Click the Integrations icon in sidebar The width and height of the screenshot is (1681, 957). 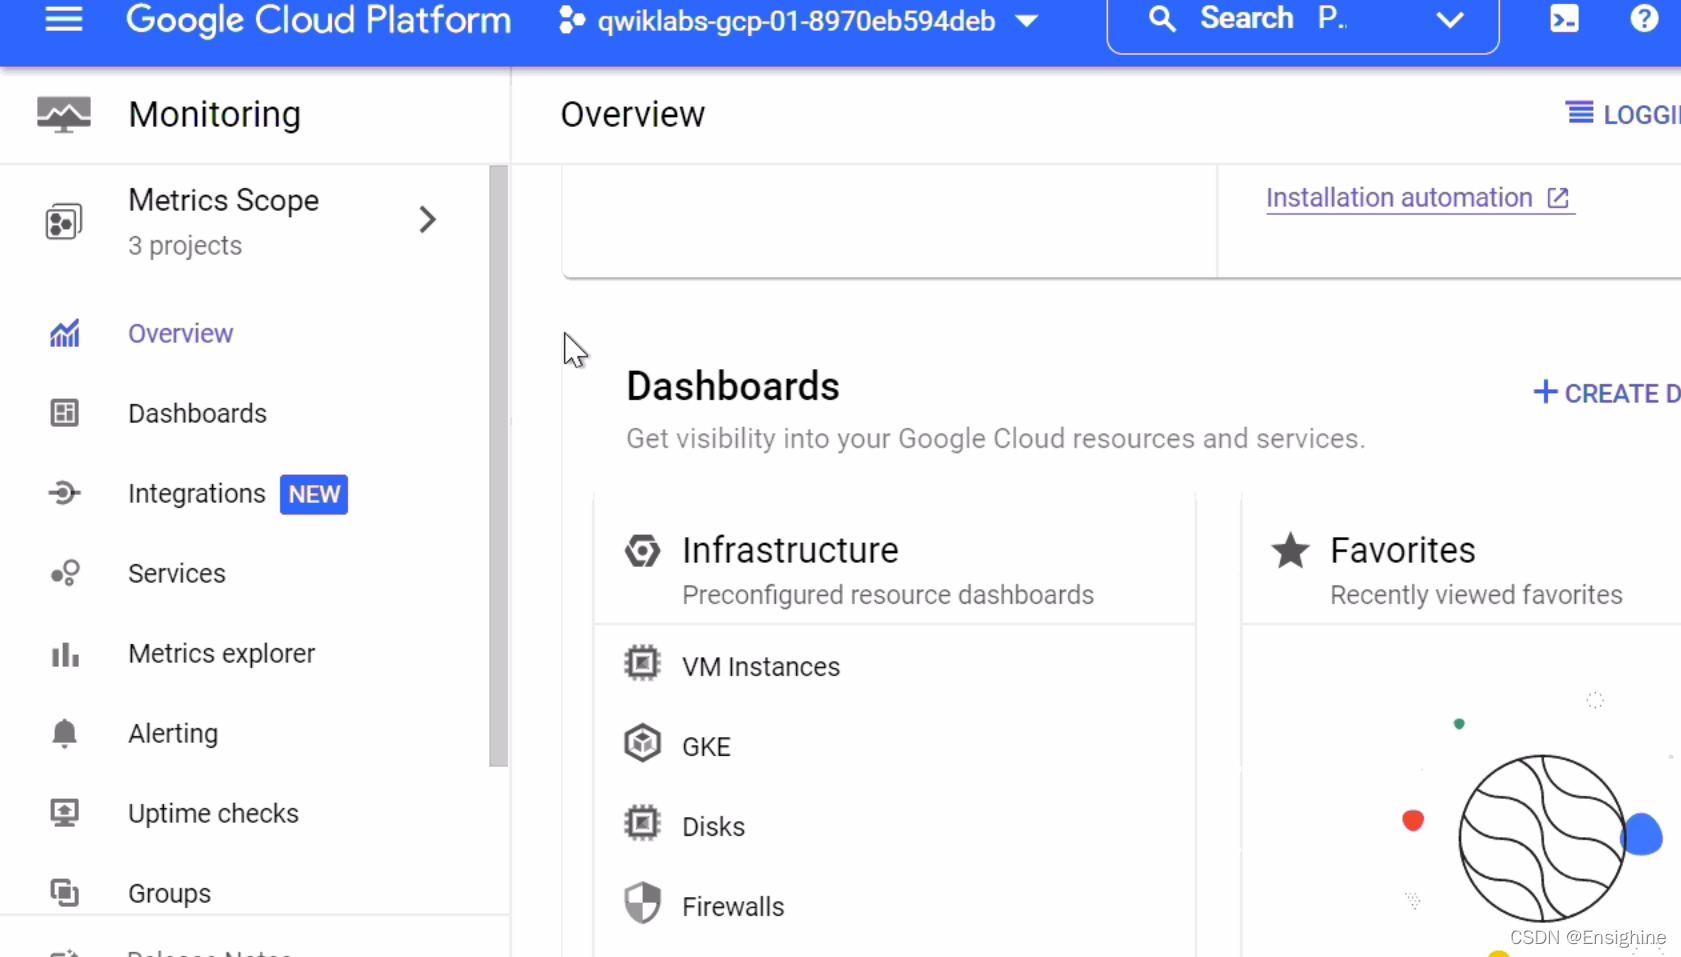tap(65, 493)
